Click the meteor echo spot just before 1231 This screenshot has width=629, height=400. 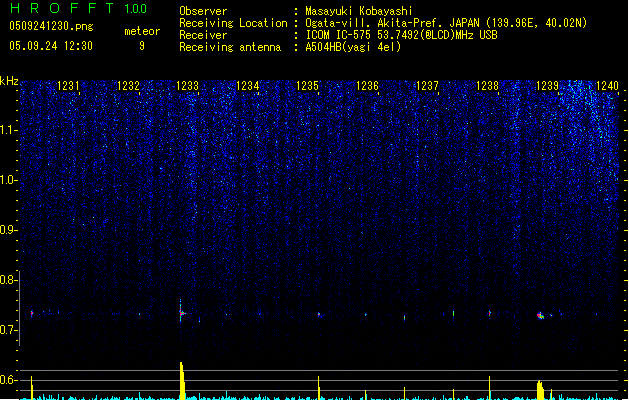(32, 313)
